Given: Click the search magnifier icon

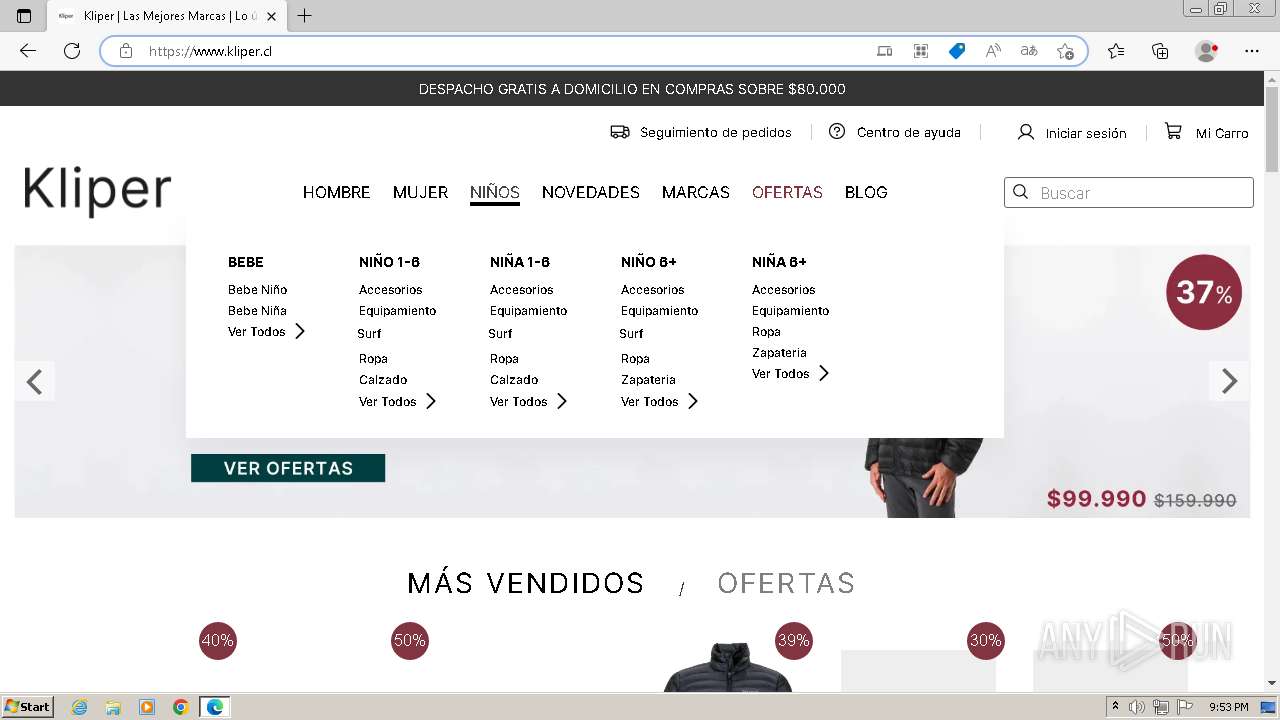Looking at the screenshot, I should pos(1021,192).
